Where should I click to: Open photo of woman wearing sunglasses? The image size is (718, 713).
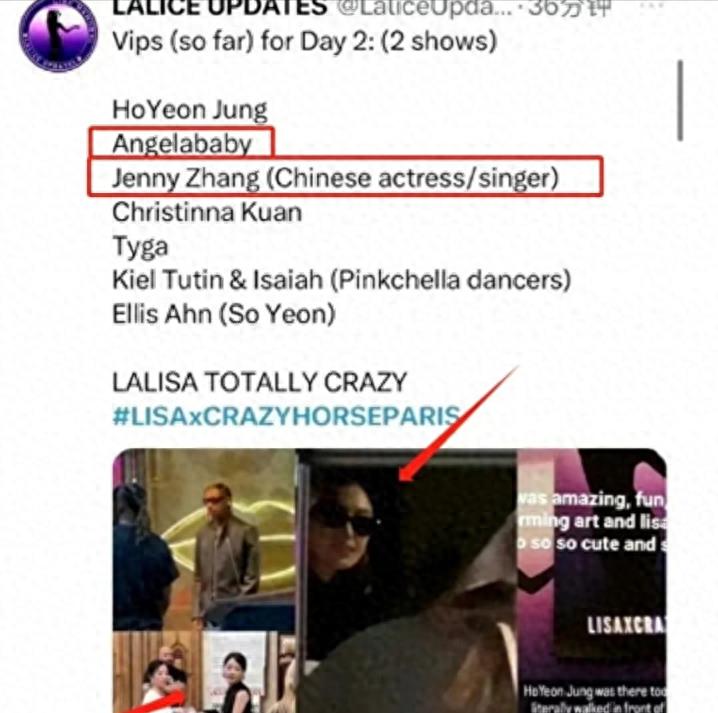[407, 581]
